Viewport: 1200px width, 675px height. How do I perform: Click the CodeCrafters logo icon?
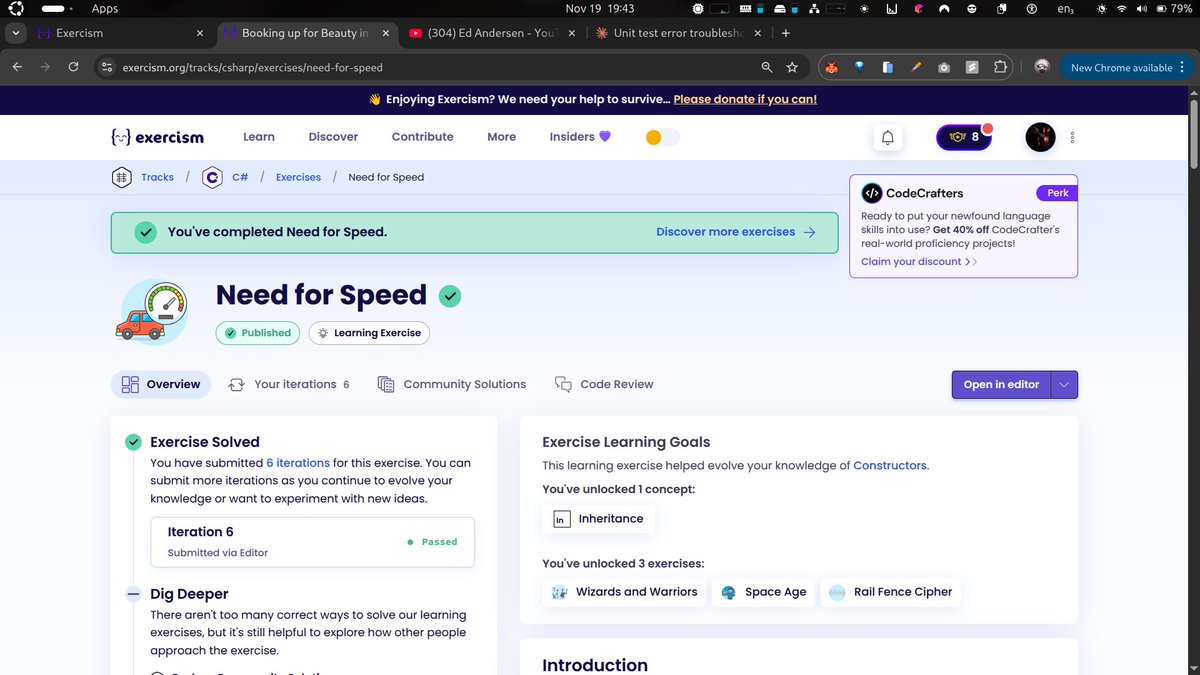pyautogui.click(x=874, y=192)
